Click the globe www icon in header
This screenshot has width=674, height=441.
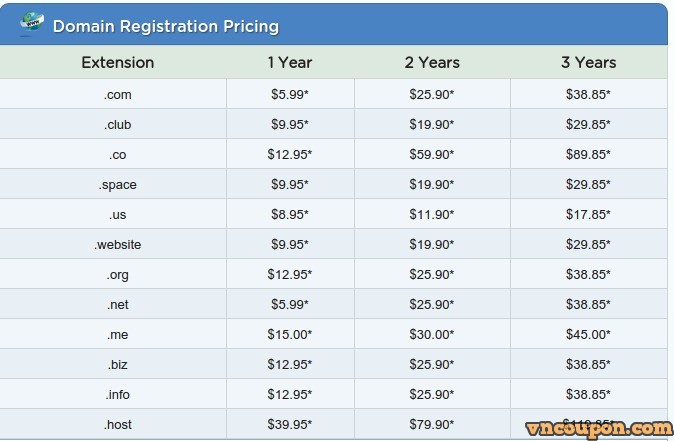(x=32, y=23)
